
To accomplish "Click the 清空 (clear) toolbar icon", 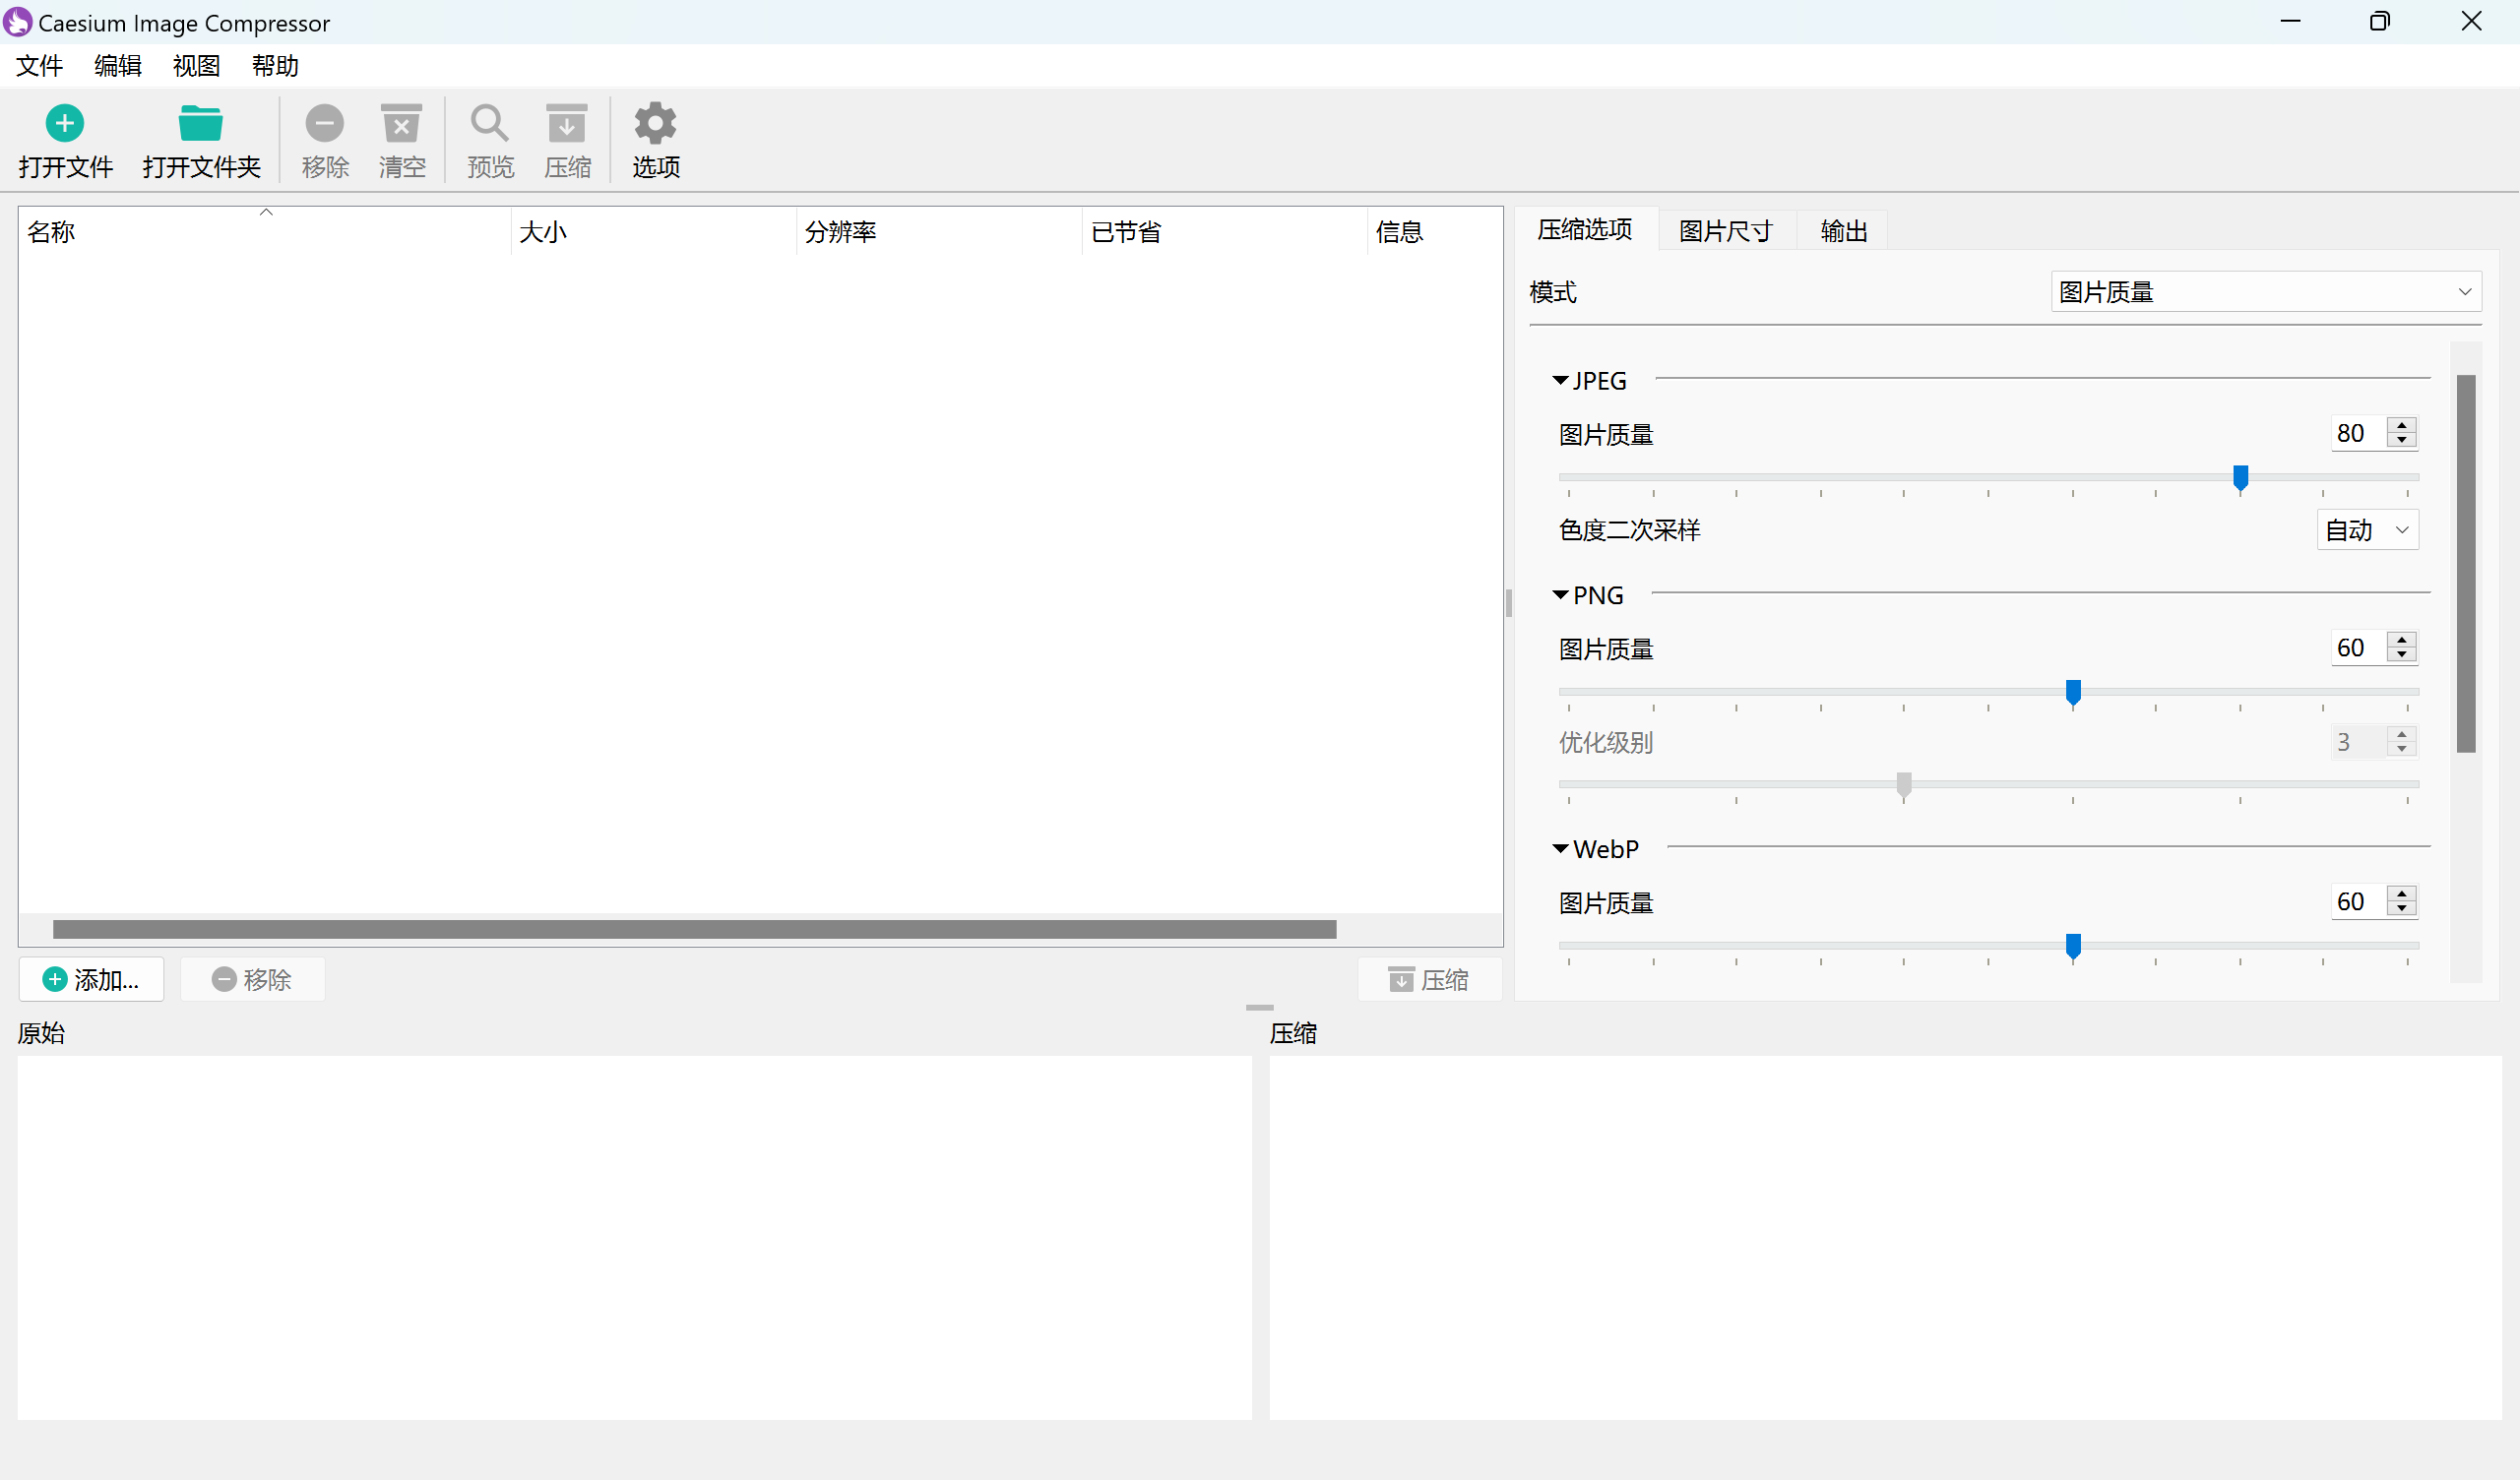I will point(402,124).
